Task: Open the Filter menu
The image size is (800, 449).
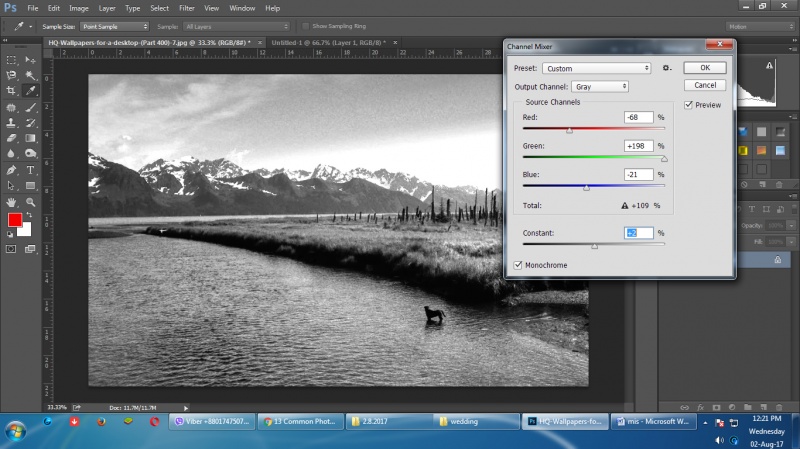Action: pos(187,8)
